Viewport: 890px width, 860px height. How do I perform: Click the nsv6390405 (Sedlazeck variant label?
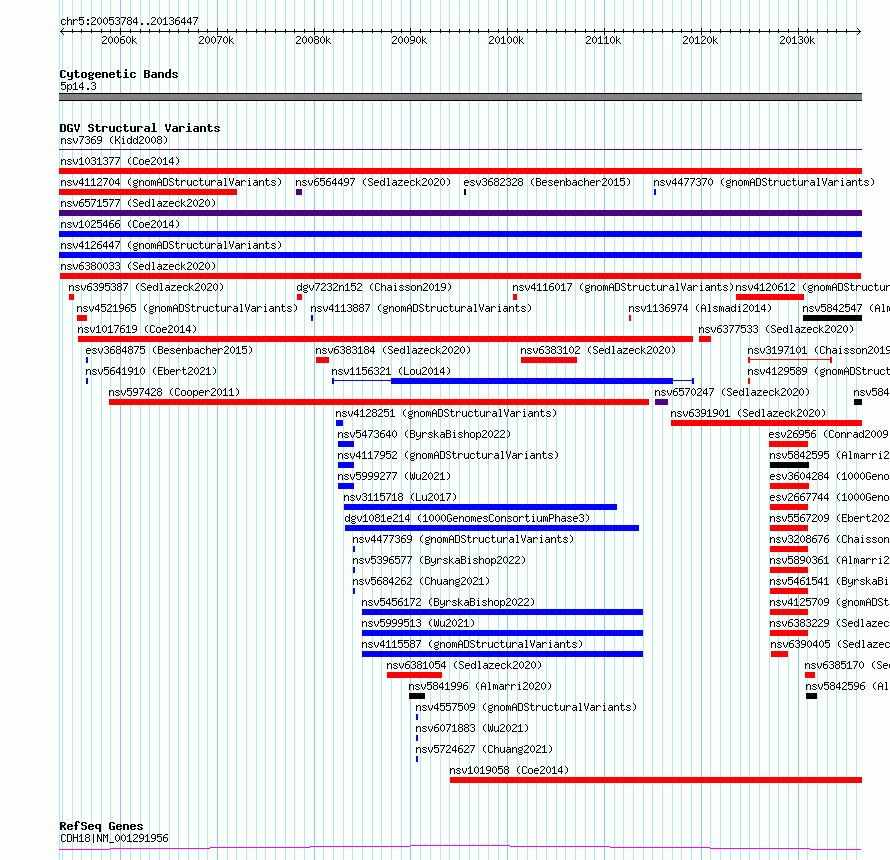tap(830, 644)
